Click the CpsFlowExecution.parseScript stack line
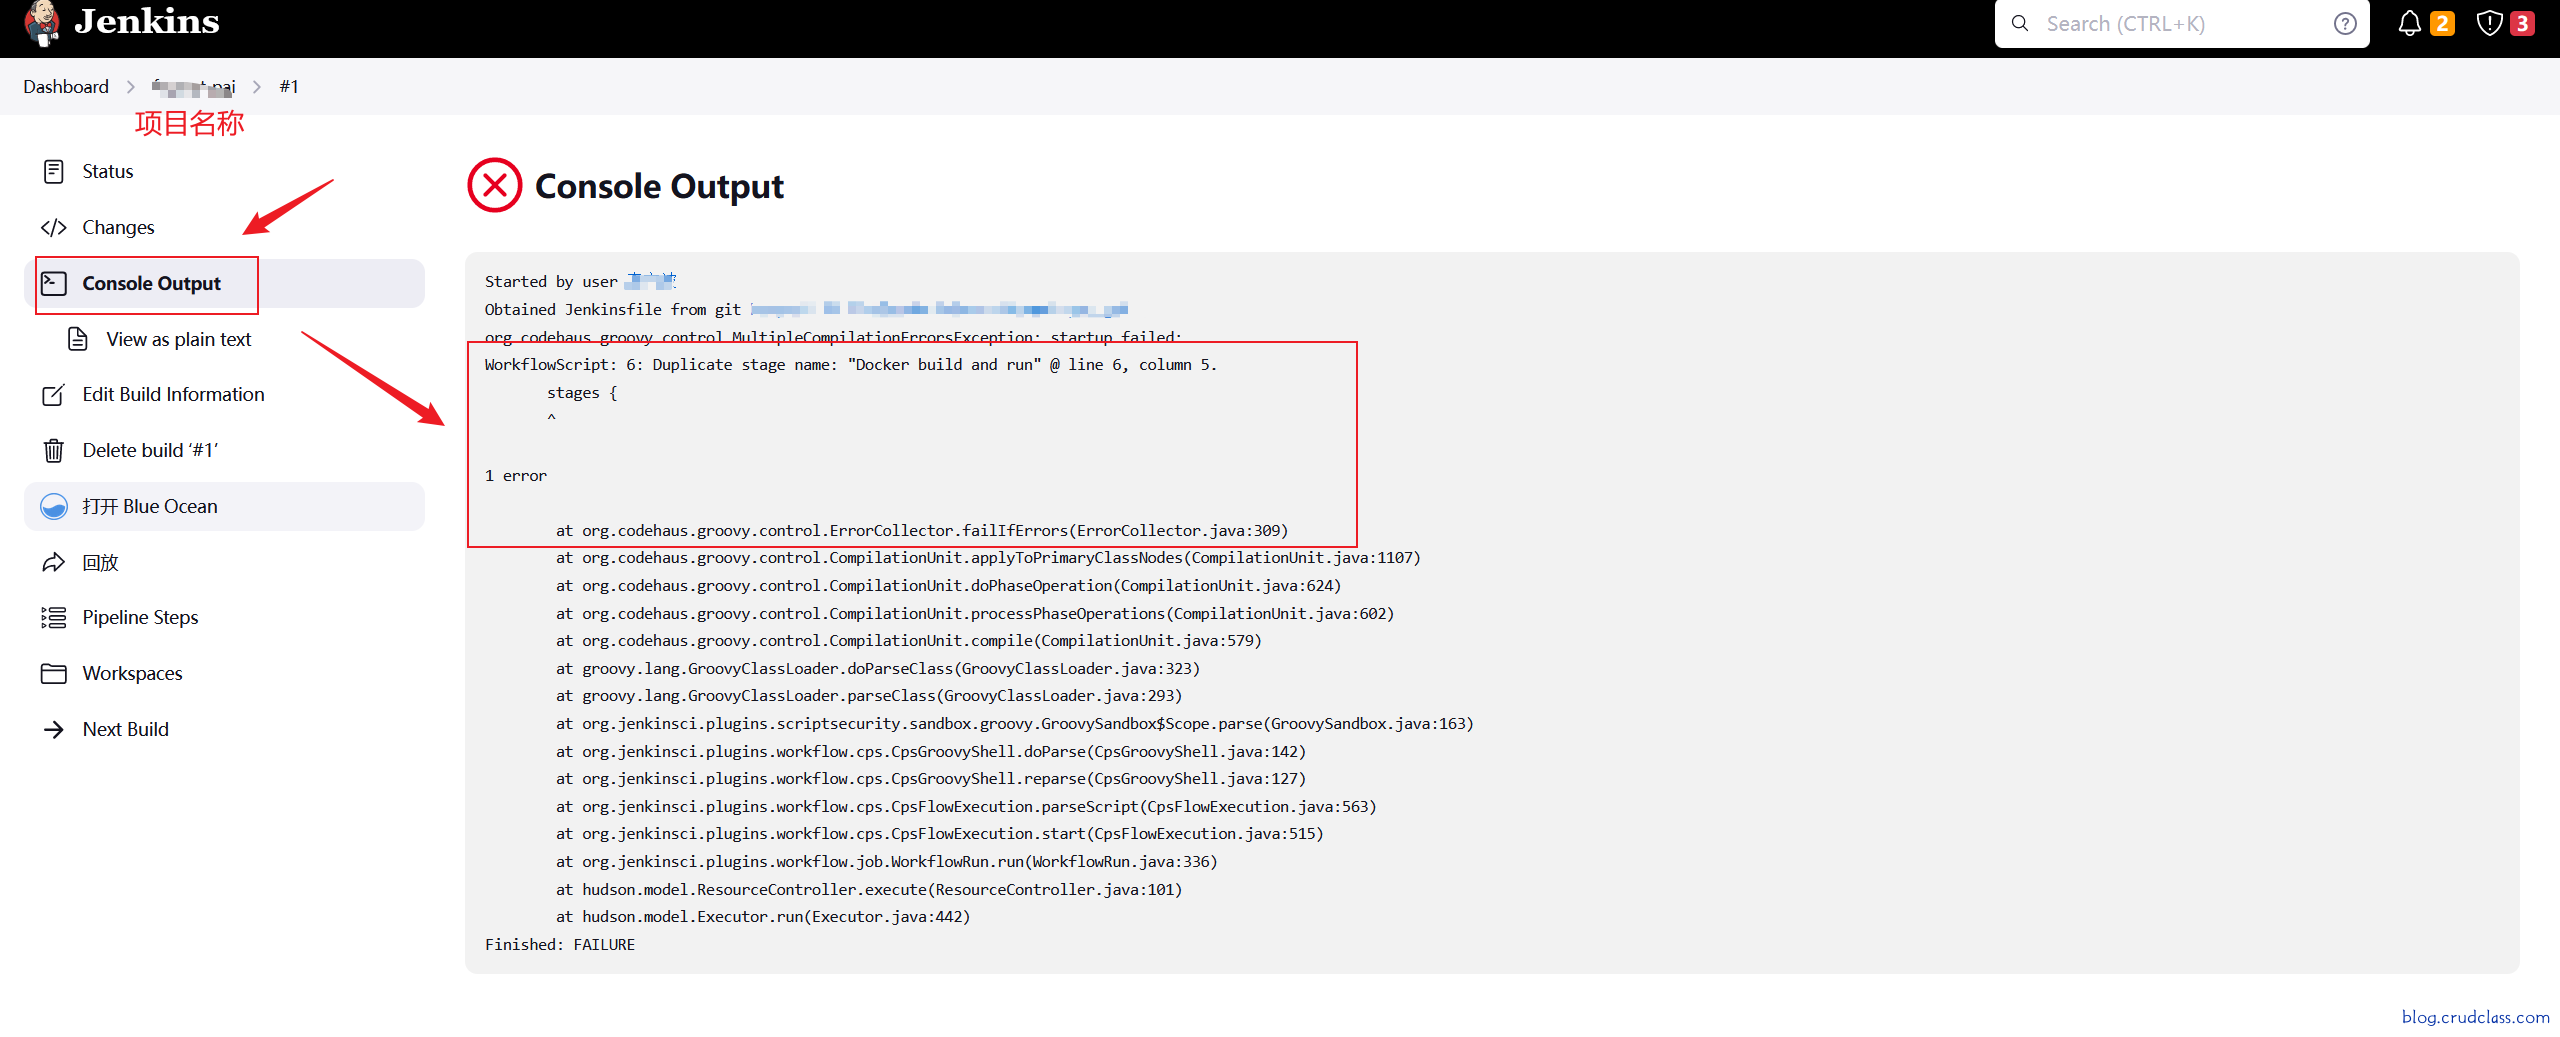 pyautogui.click(x=966, y=807)
